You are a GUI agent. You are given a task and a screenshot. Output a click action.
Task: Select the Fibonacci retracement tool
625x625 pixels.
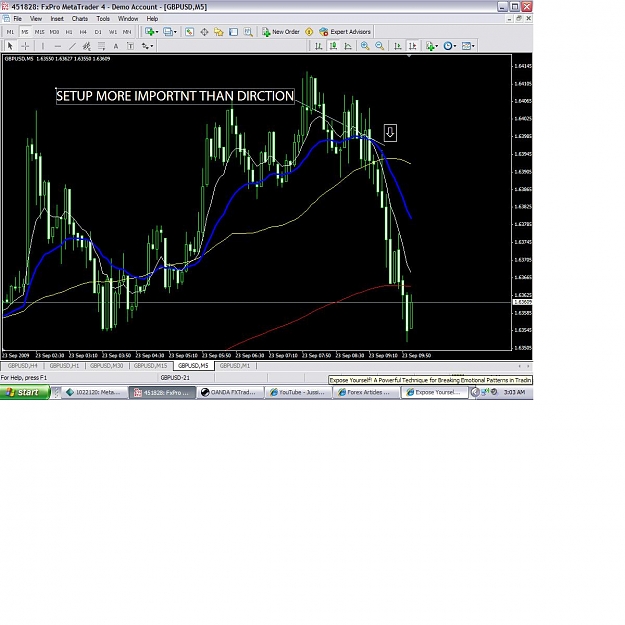pyautogui.click(x=101, y=46)
